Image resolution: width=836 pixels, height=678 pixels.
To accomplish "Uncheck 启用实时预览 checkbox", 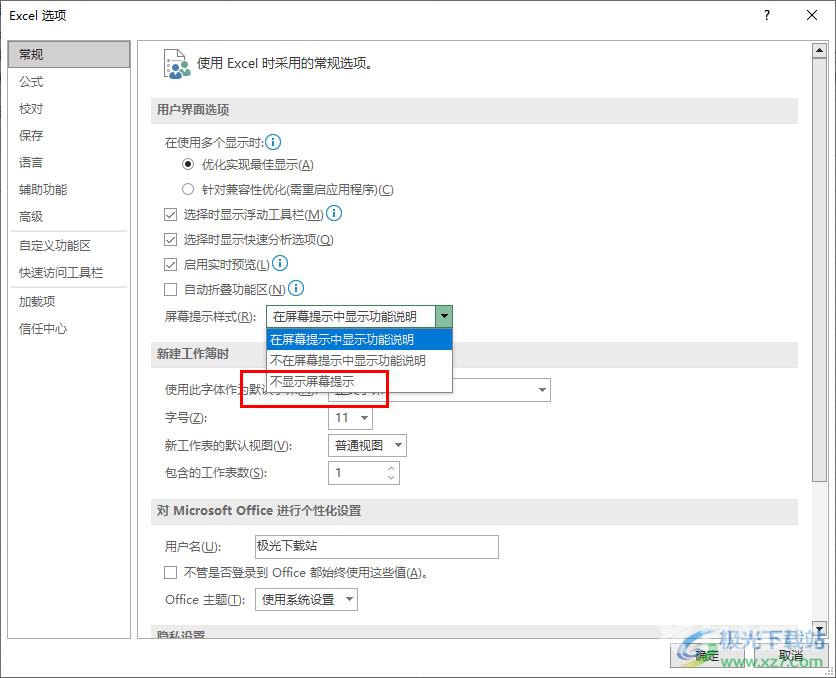I will pyautogui.click(x=170, y=264).
